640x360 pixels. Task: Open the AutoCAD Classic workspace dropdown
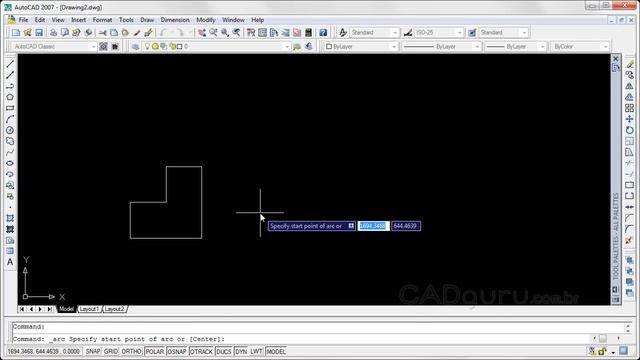93,47
